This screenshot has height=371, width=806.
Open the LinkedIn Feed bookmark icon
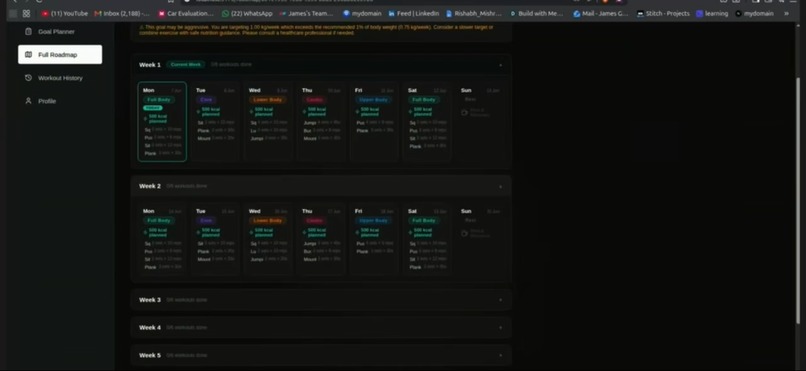[x=392, y=14]
